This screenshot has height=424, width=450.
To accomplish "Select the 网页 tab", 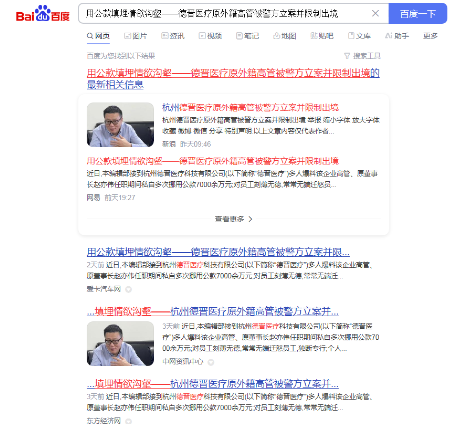I will coord(98,36).
